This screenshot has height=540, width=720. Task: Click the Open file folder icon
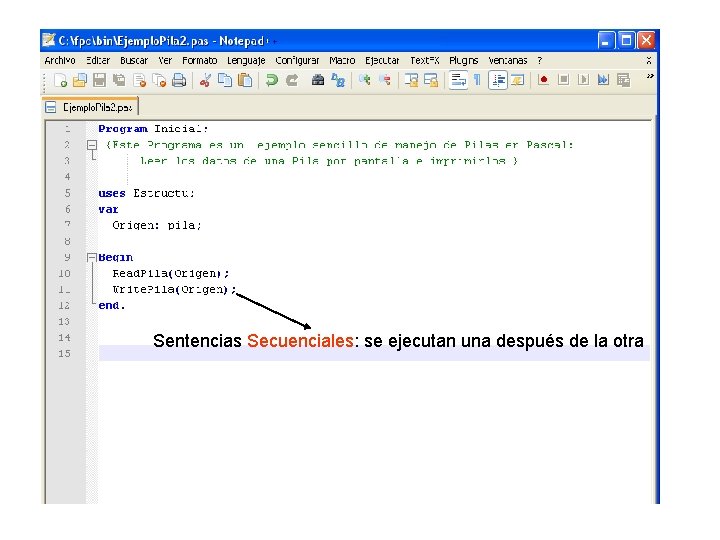tap(80, 80)
